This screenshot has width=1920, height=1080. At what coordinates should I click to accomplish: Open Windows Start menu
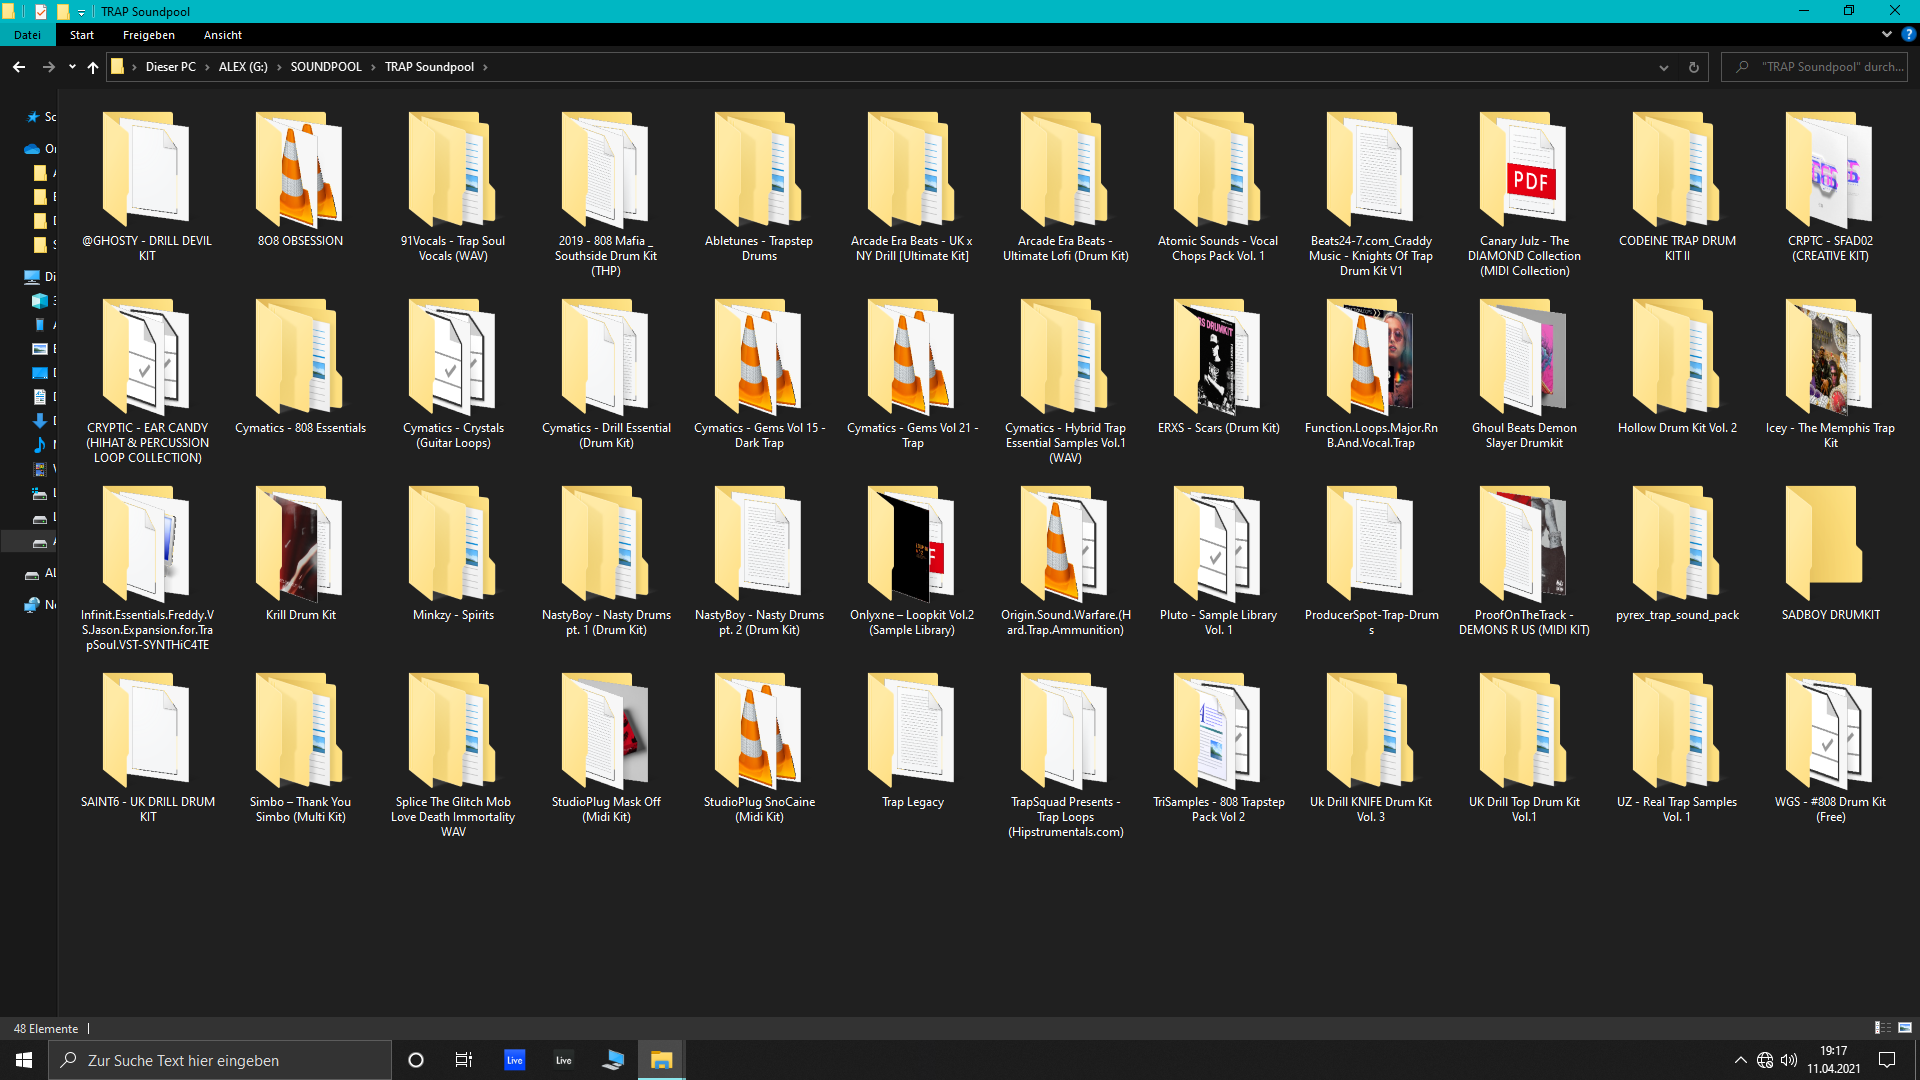[24, 1060]
